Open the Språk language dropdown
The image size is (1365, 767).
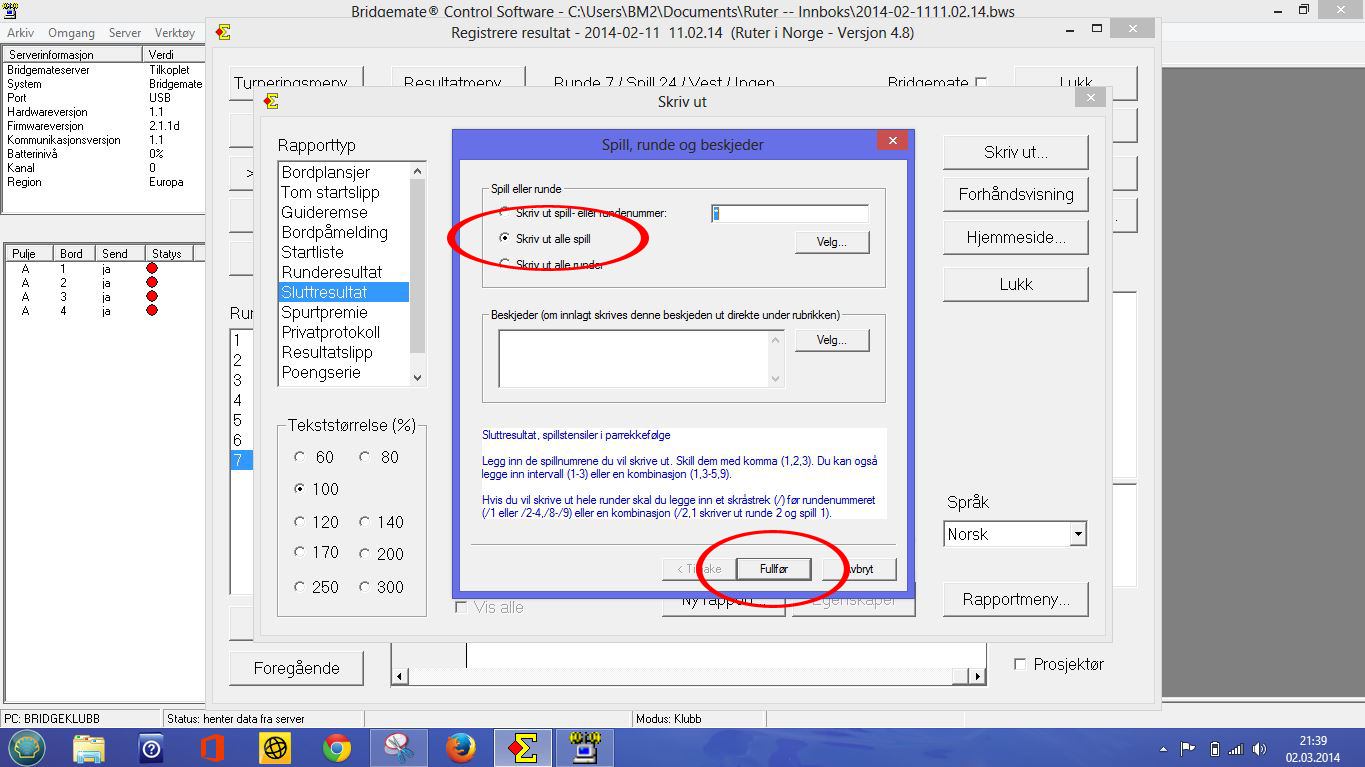tap(1077, 534)
